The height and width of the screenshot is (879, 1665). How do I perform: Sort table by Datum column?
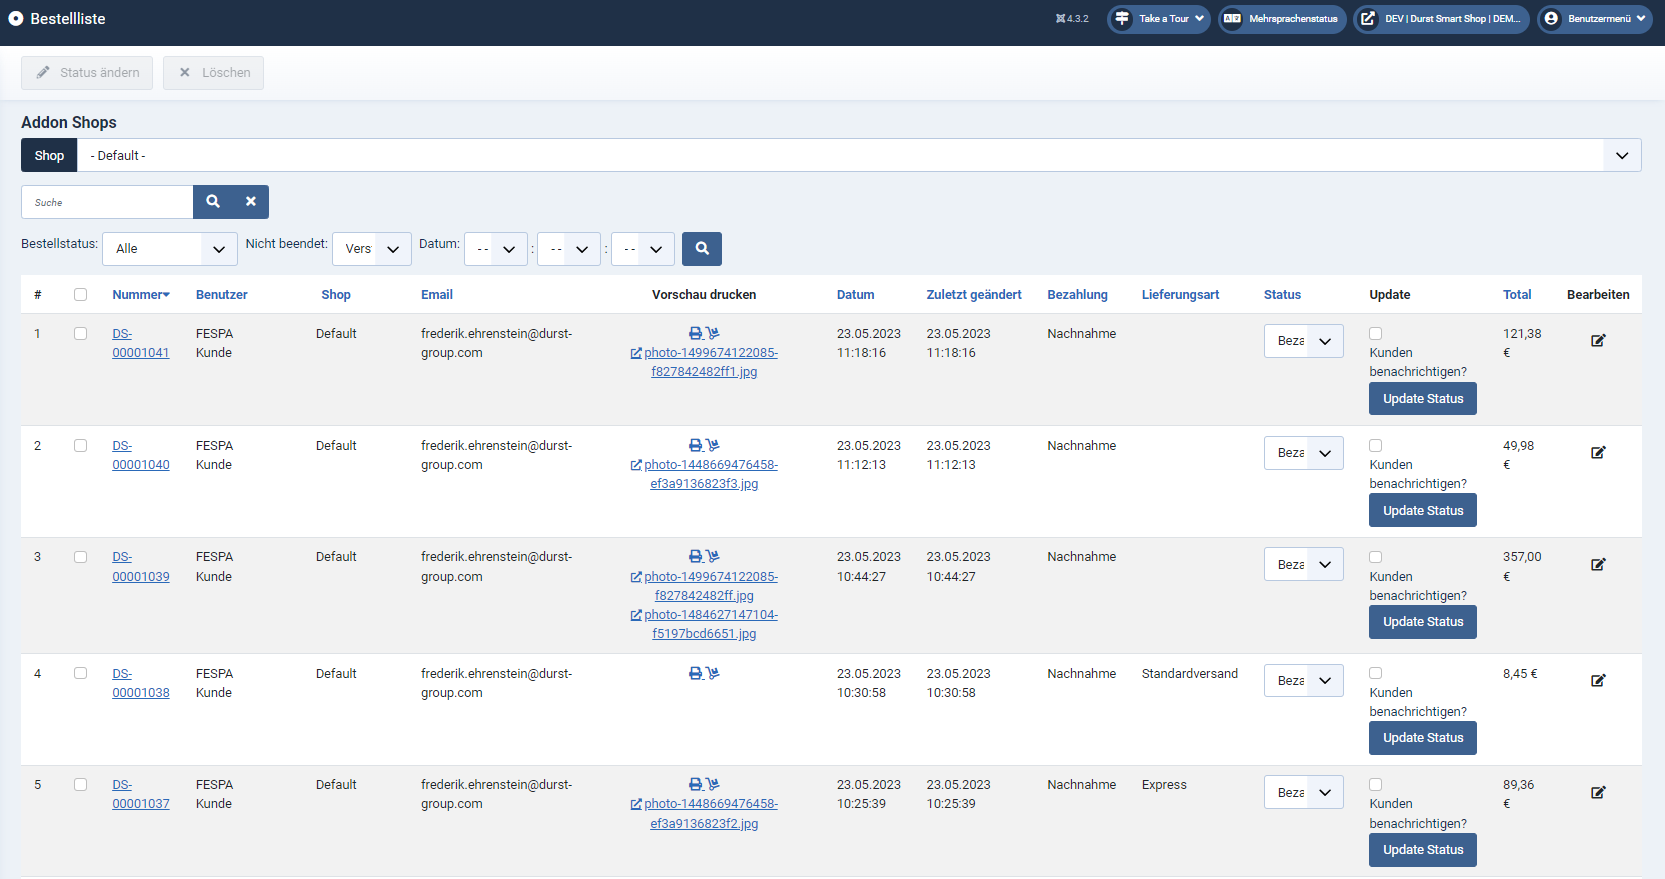point(856,295)
